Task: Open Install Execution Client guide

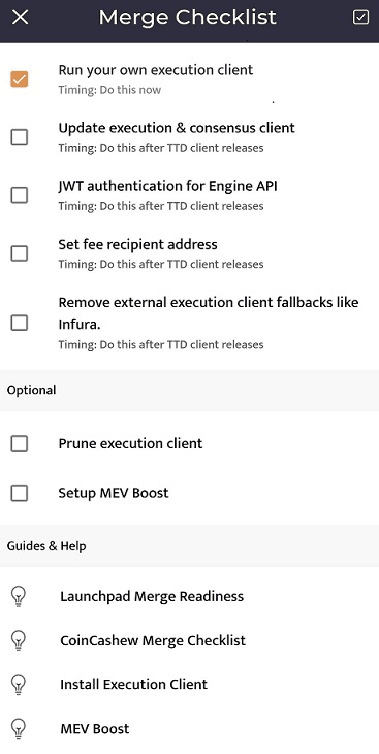Action: click(134, 684)
